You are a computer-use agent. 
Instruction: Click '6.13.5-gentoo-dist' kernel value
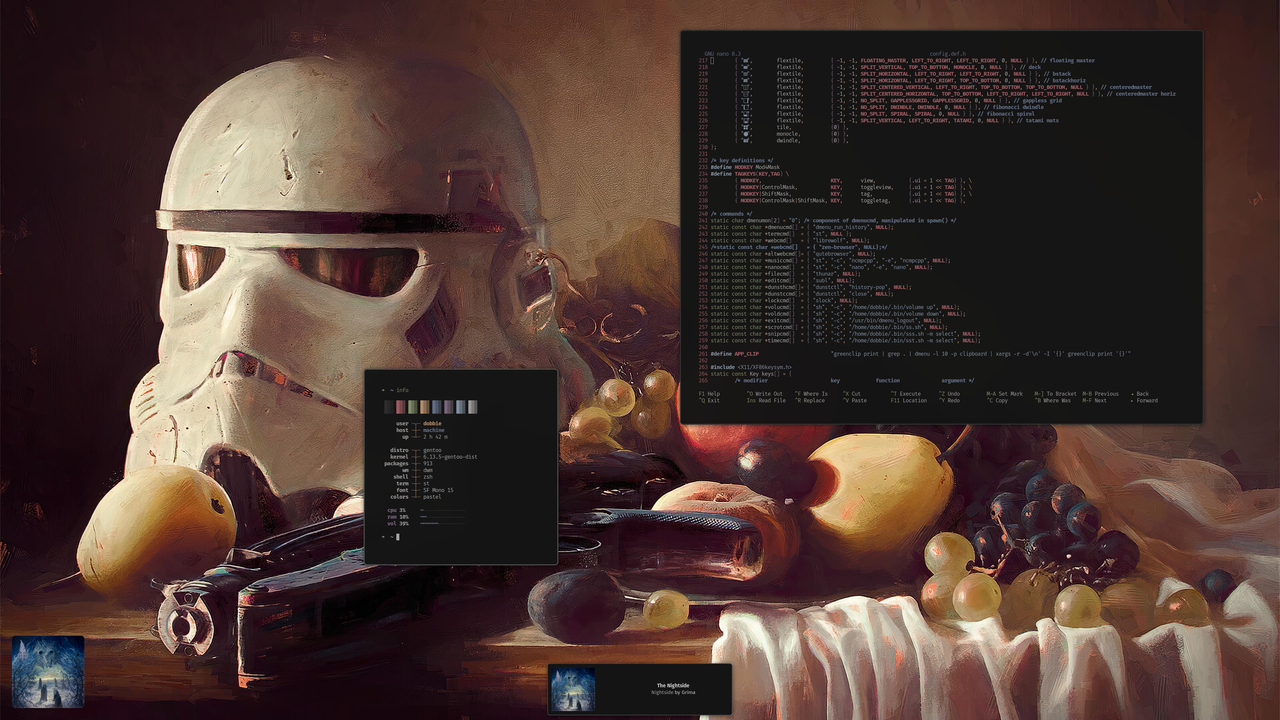point(450,457)
